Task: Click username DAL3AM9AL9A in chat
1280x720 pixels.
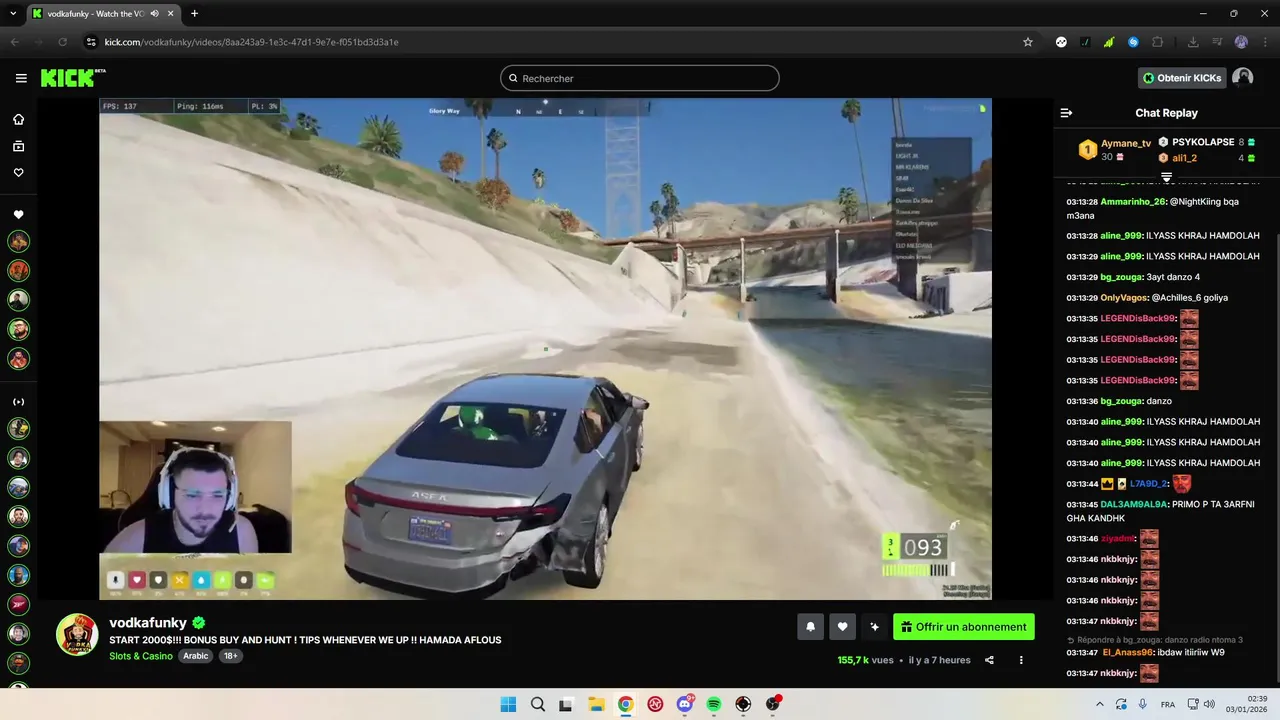Action: click(1134, 505)
